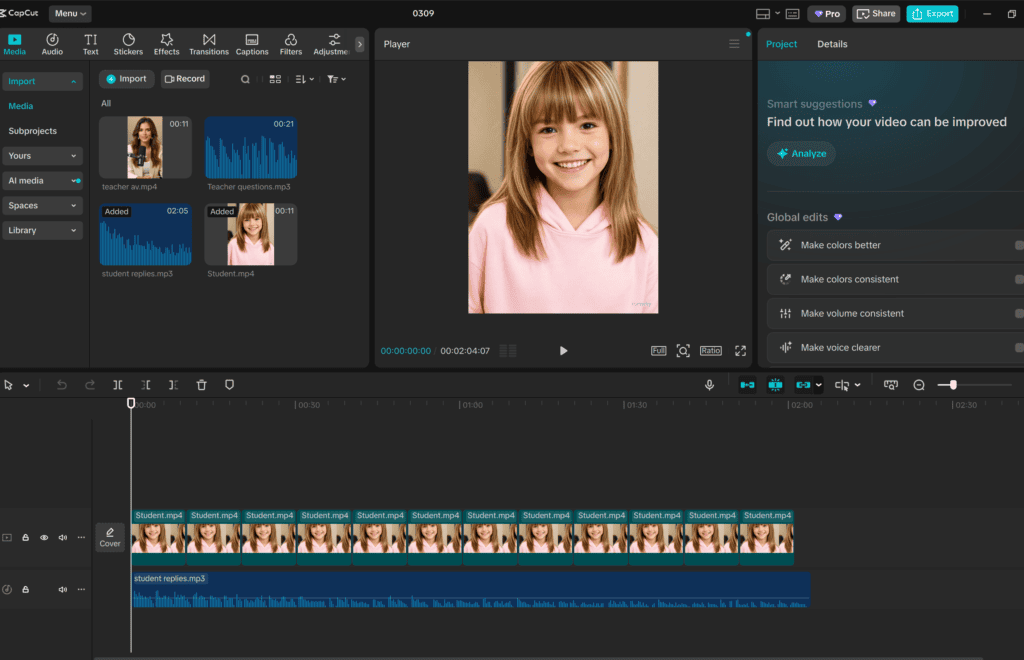Viewport: 1024px width, 660px height.
Task: Open the shortcuts panel icon in title bar
Action: point(792,14)
